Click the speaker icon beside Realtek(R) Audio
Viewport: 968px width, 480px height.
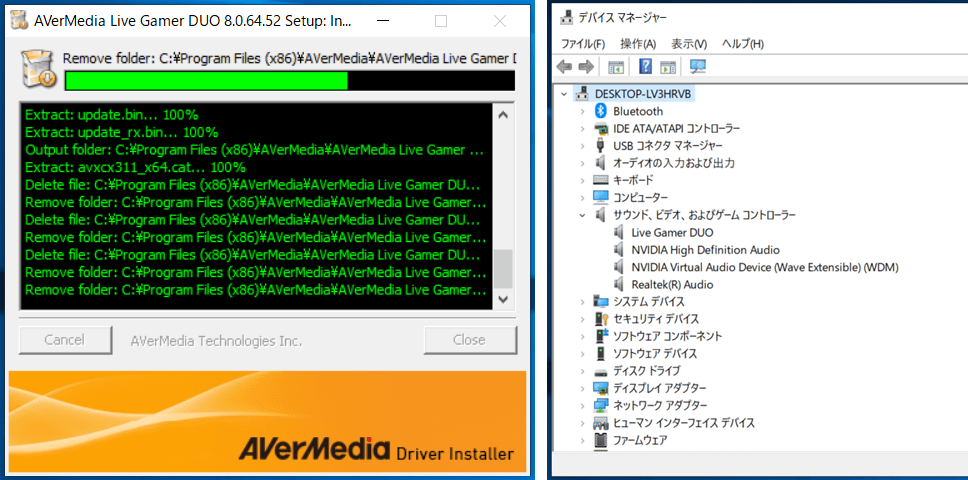coord(619,284)
